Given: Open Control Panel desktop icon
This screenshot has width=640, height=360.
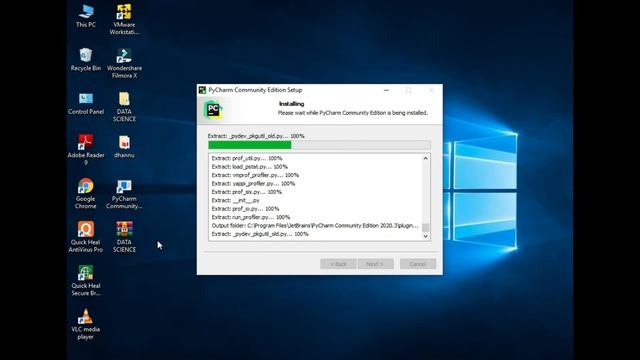Looking at the screenshot, I should [x=86, y=103].
